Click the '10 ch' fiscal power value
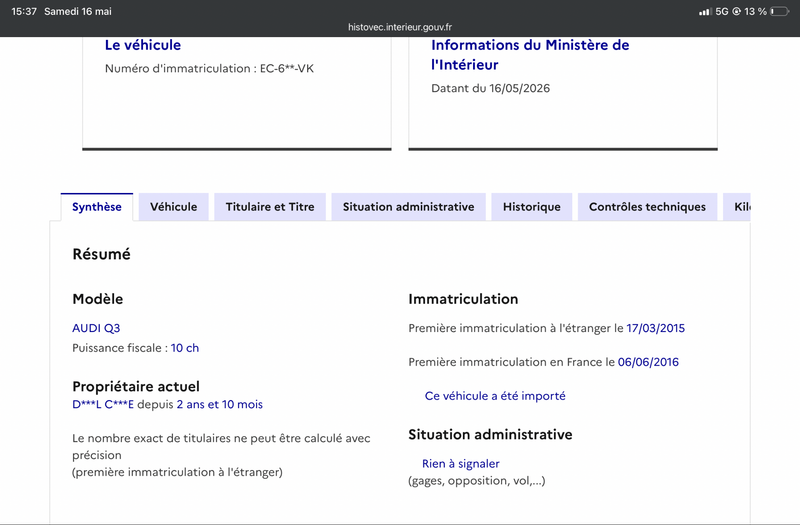 click(x=185, y=348)
